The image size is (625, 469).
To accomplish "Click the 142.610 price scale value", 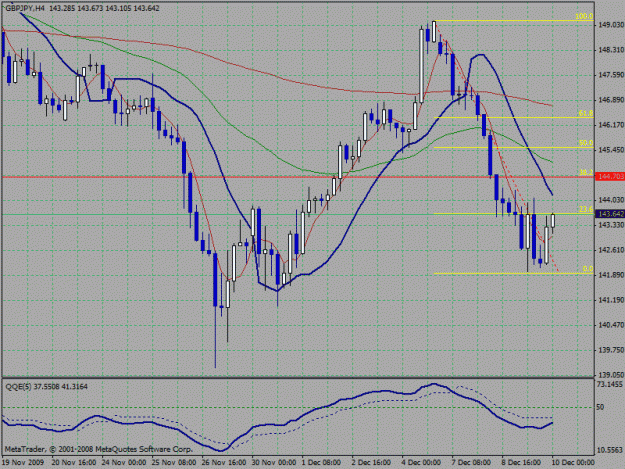I will tap(611, 250).
